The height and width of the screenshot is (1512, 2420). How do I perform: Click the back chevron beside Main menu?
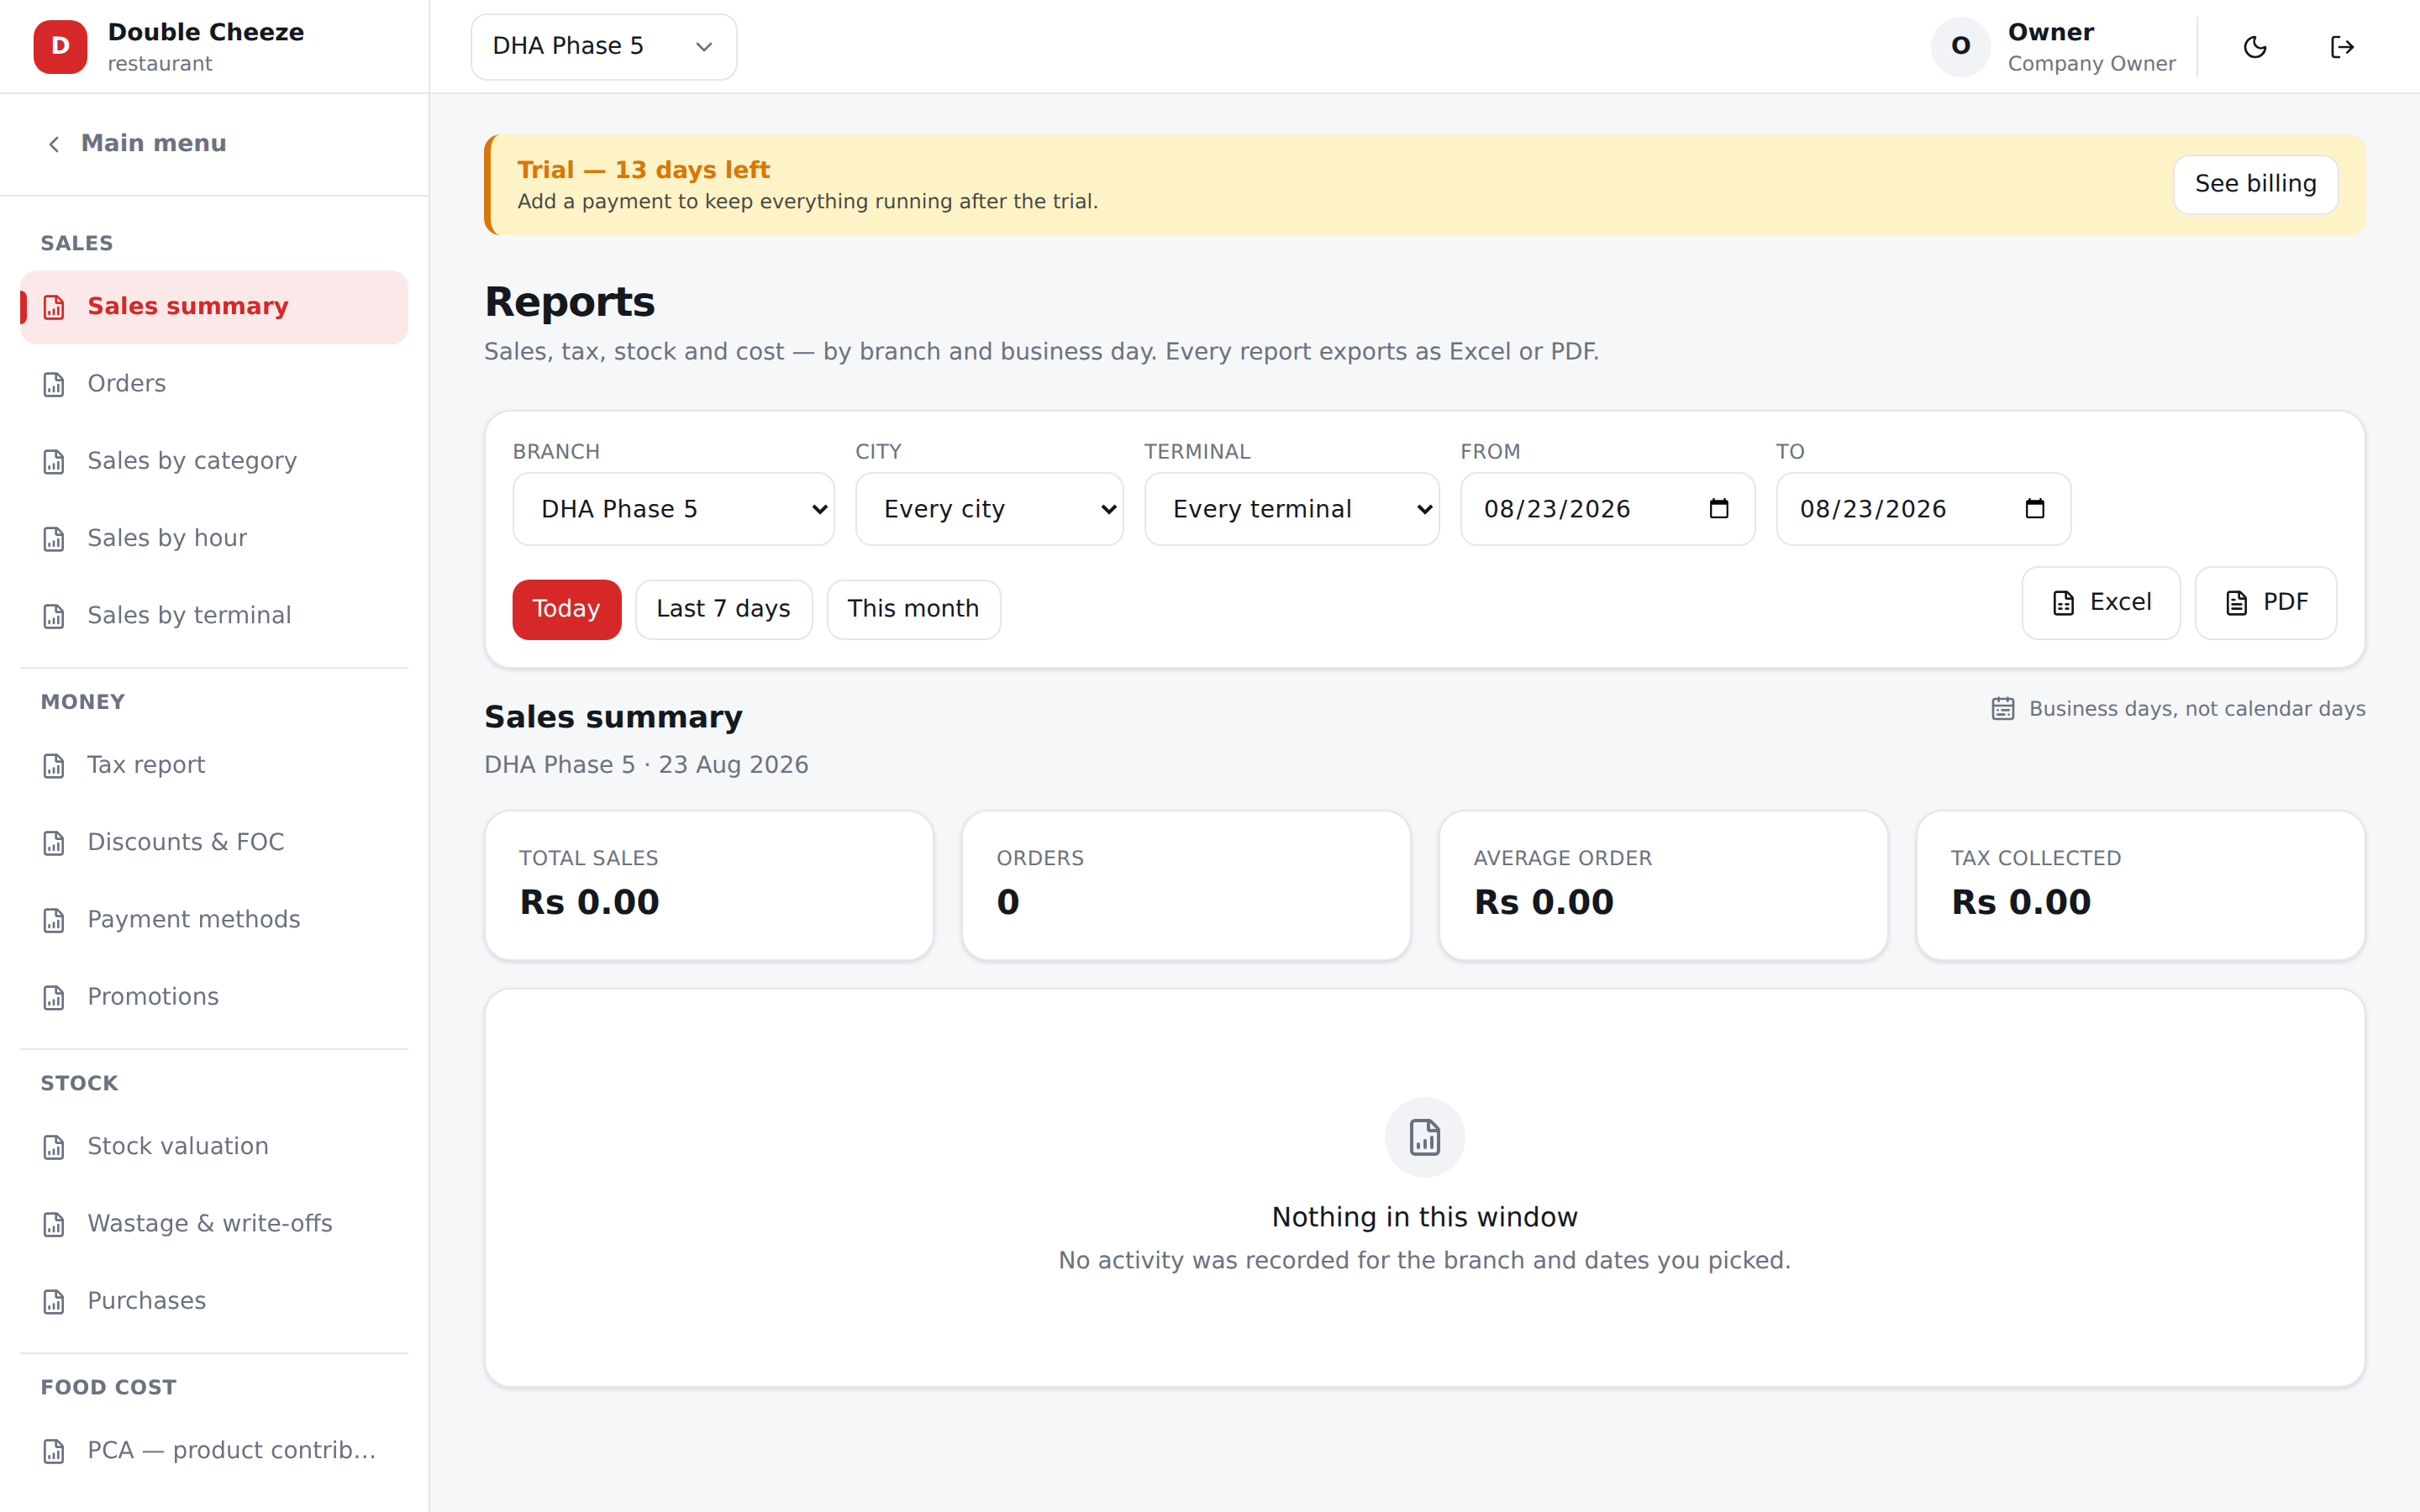pos(54,144)
